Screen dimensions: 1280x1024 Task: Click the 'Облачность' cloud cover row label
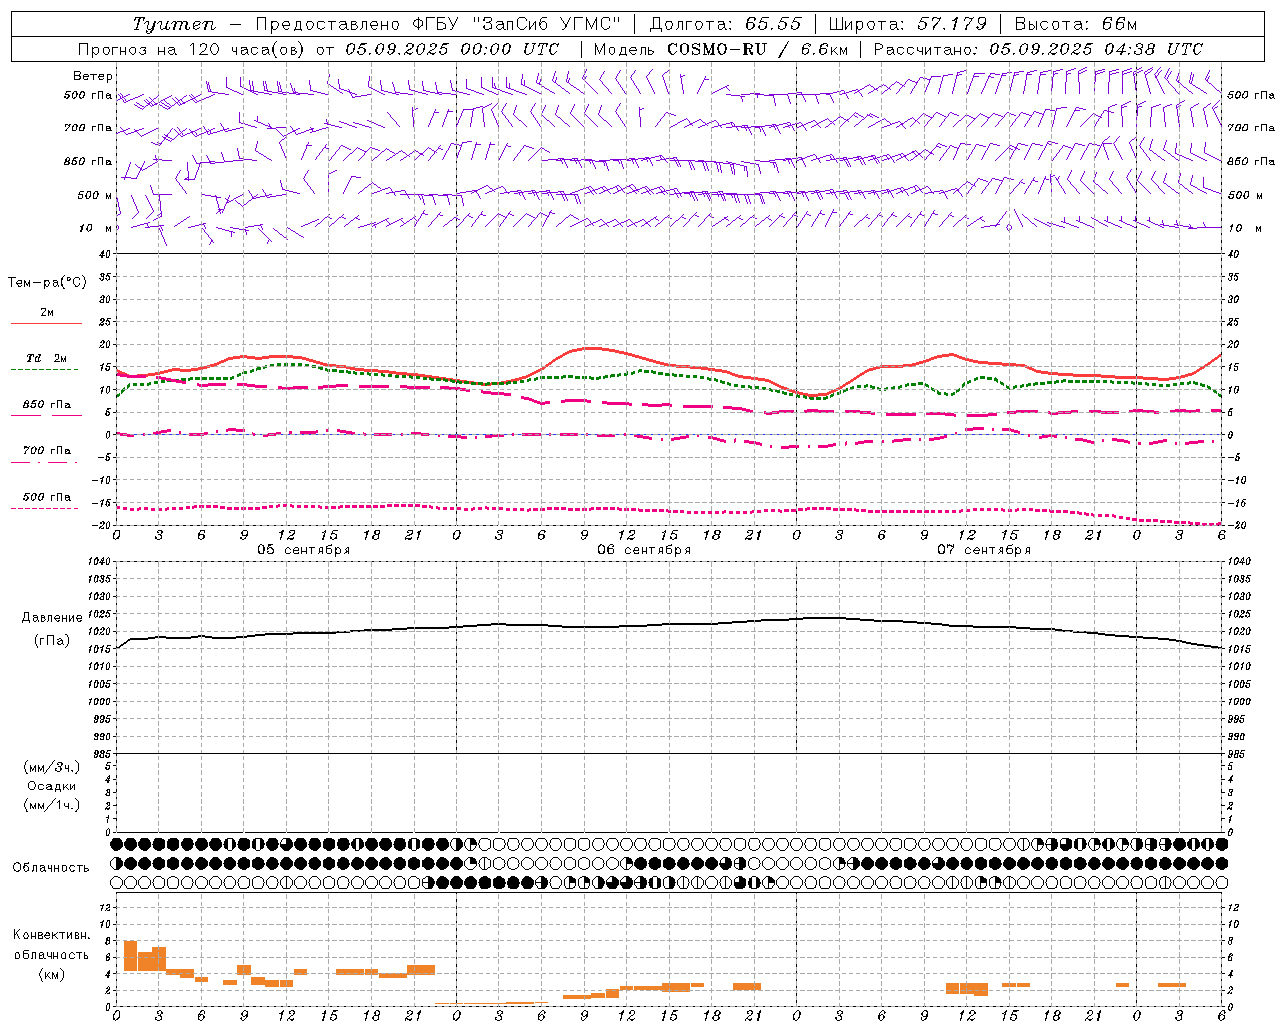pyautogui.click(x=51, y=868)
